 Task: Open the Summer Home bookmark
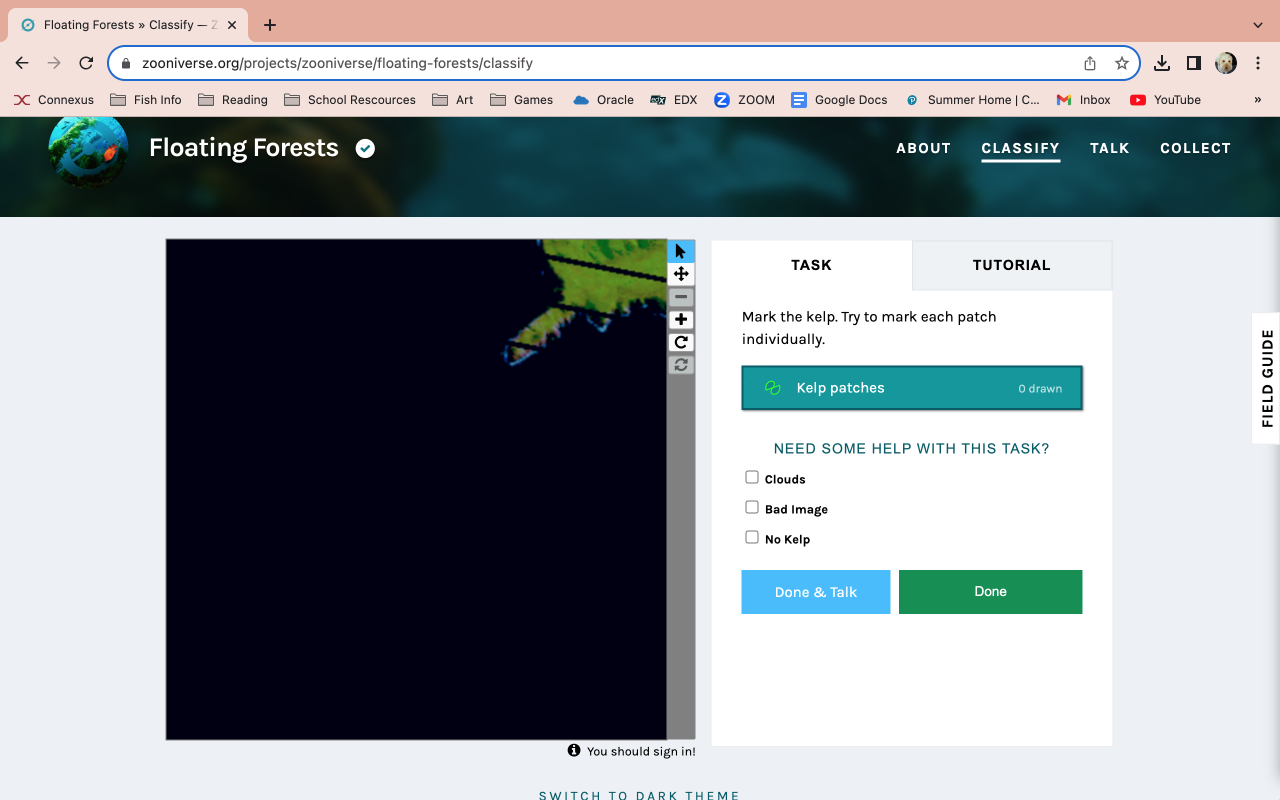(973, 100)
